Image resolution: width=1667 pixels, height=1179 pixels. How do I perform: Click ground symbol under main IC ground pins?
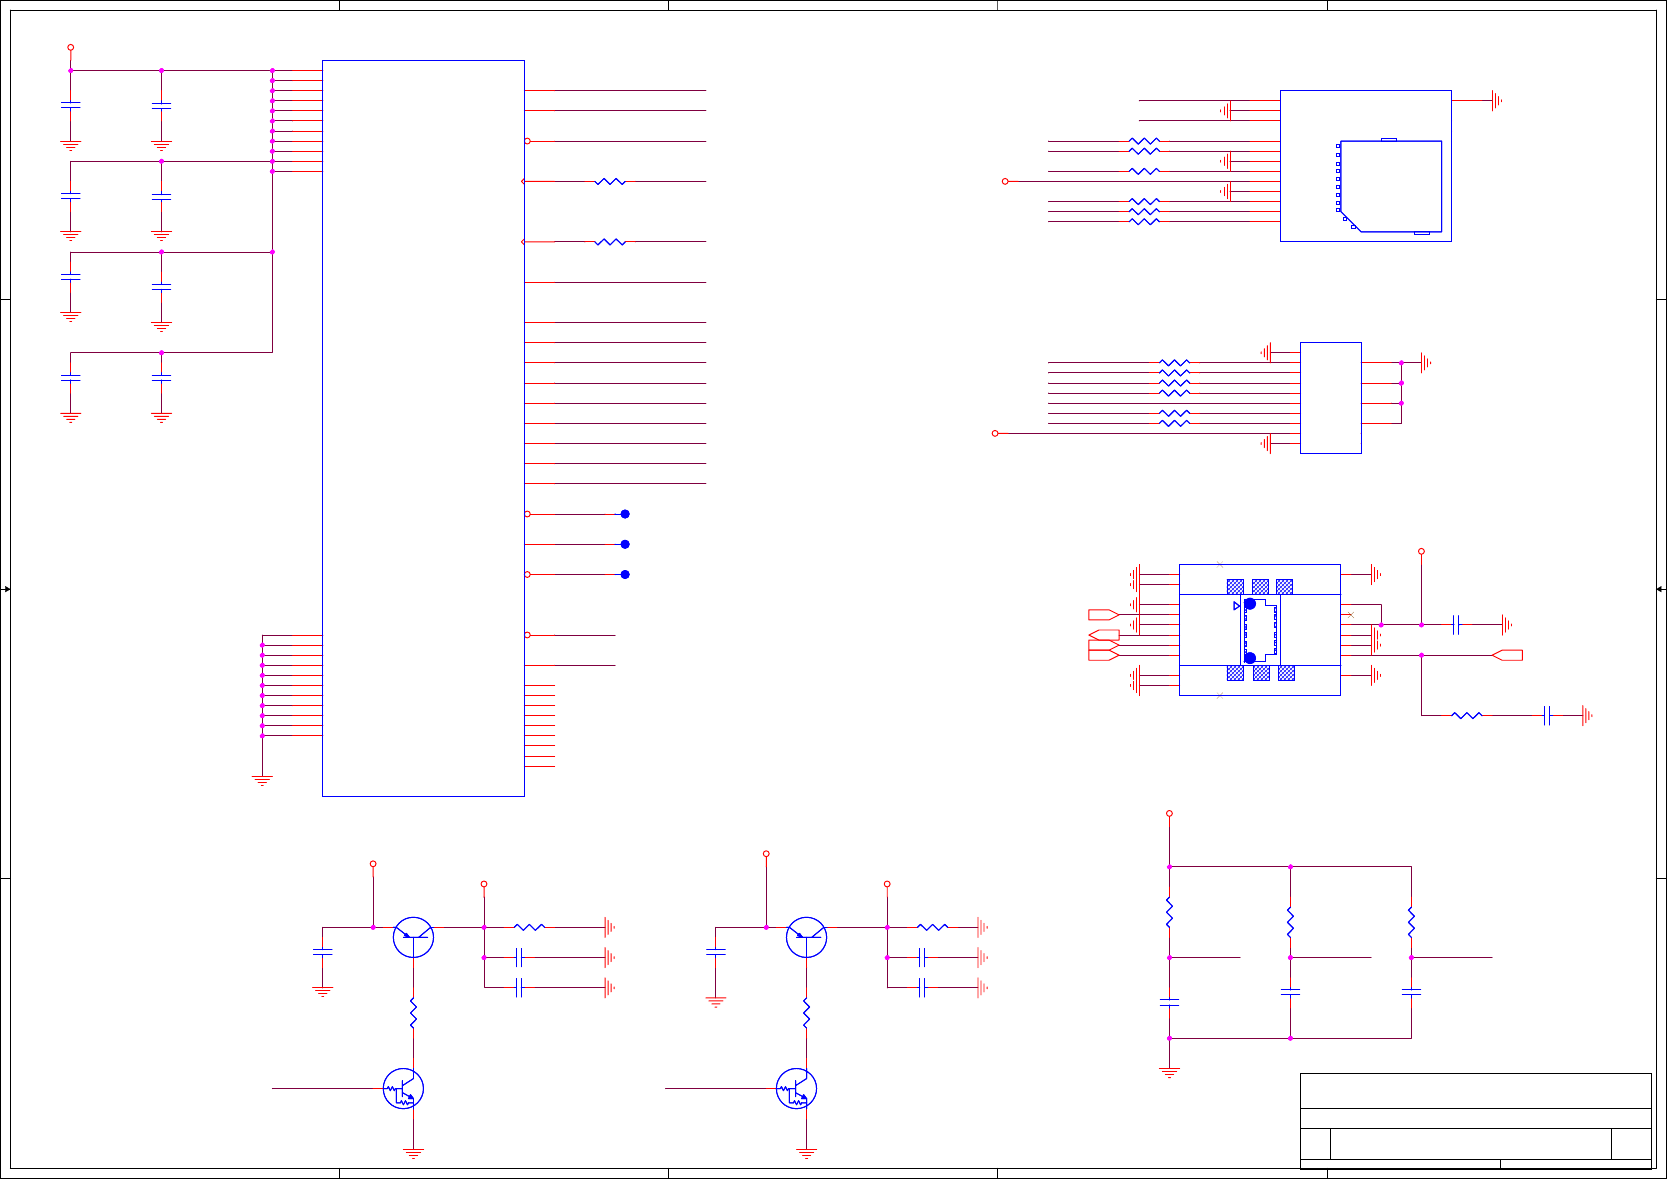click(262, 780)
